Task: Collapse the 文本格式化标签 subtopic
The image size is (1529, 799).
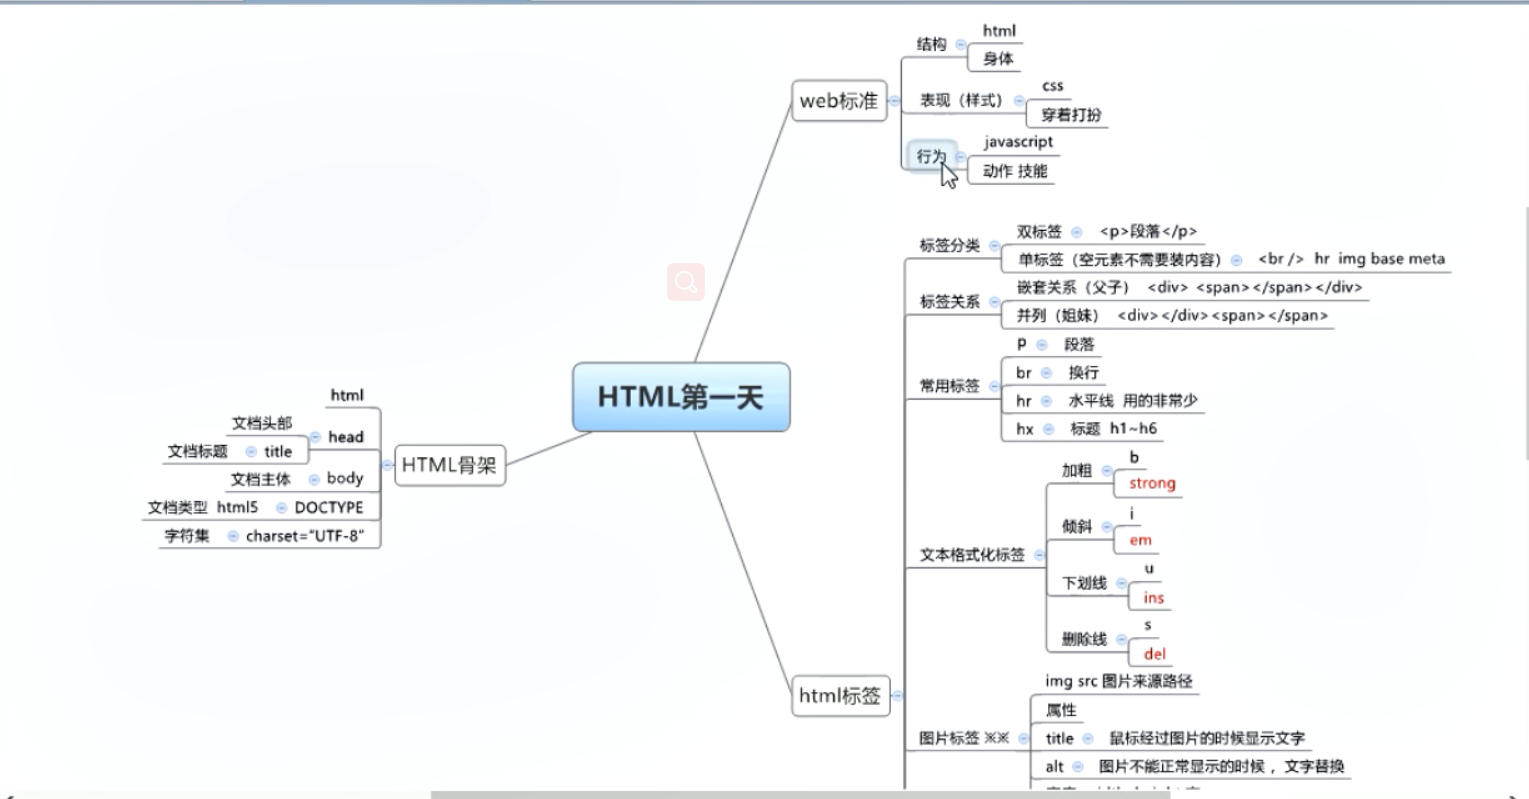Action: pyautogui.click(x=1039, y=554)
